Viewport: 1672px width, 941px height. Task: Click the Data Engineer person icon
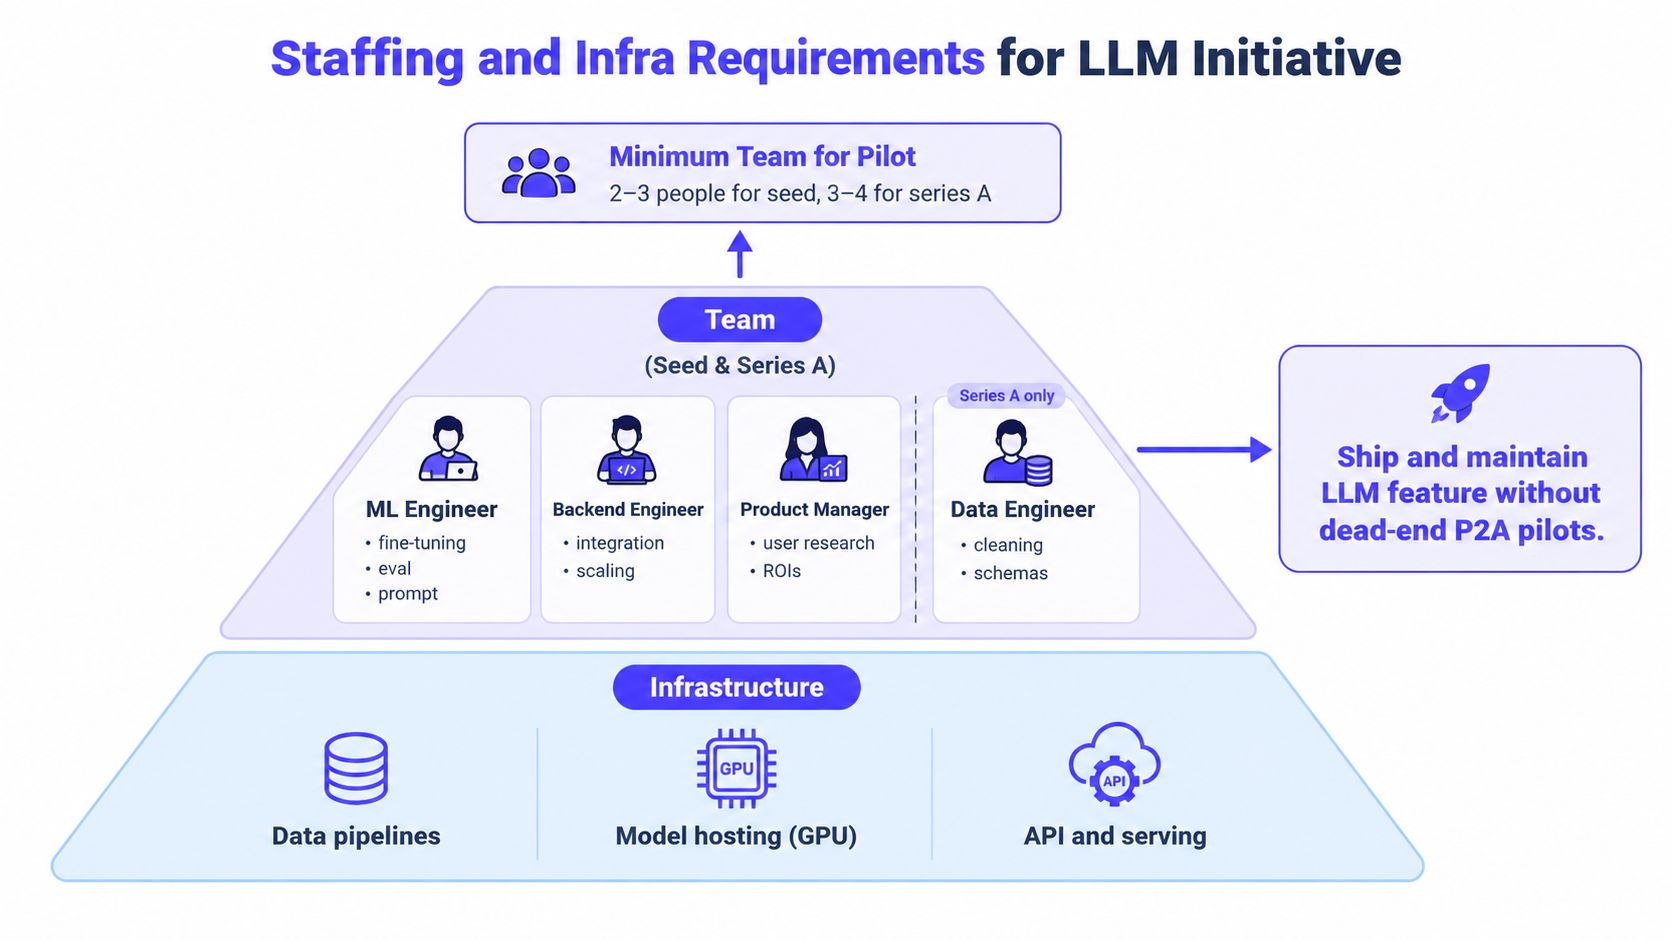1017,452
